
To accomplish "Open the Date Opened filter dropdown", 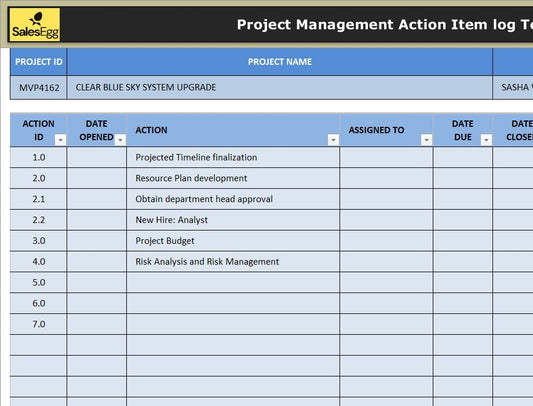I will click(120, 140).
